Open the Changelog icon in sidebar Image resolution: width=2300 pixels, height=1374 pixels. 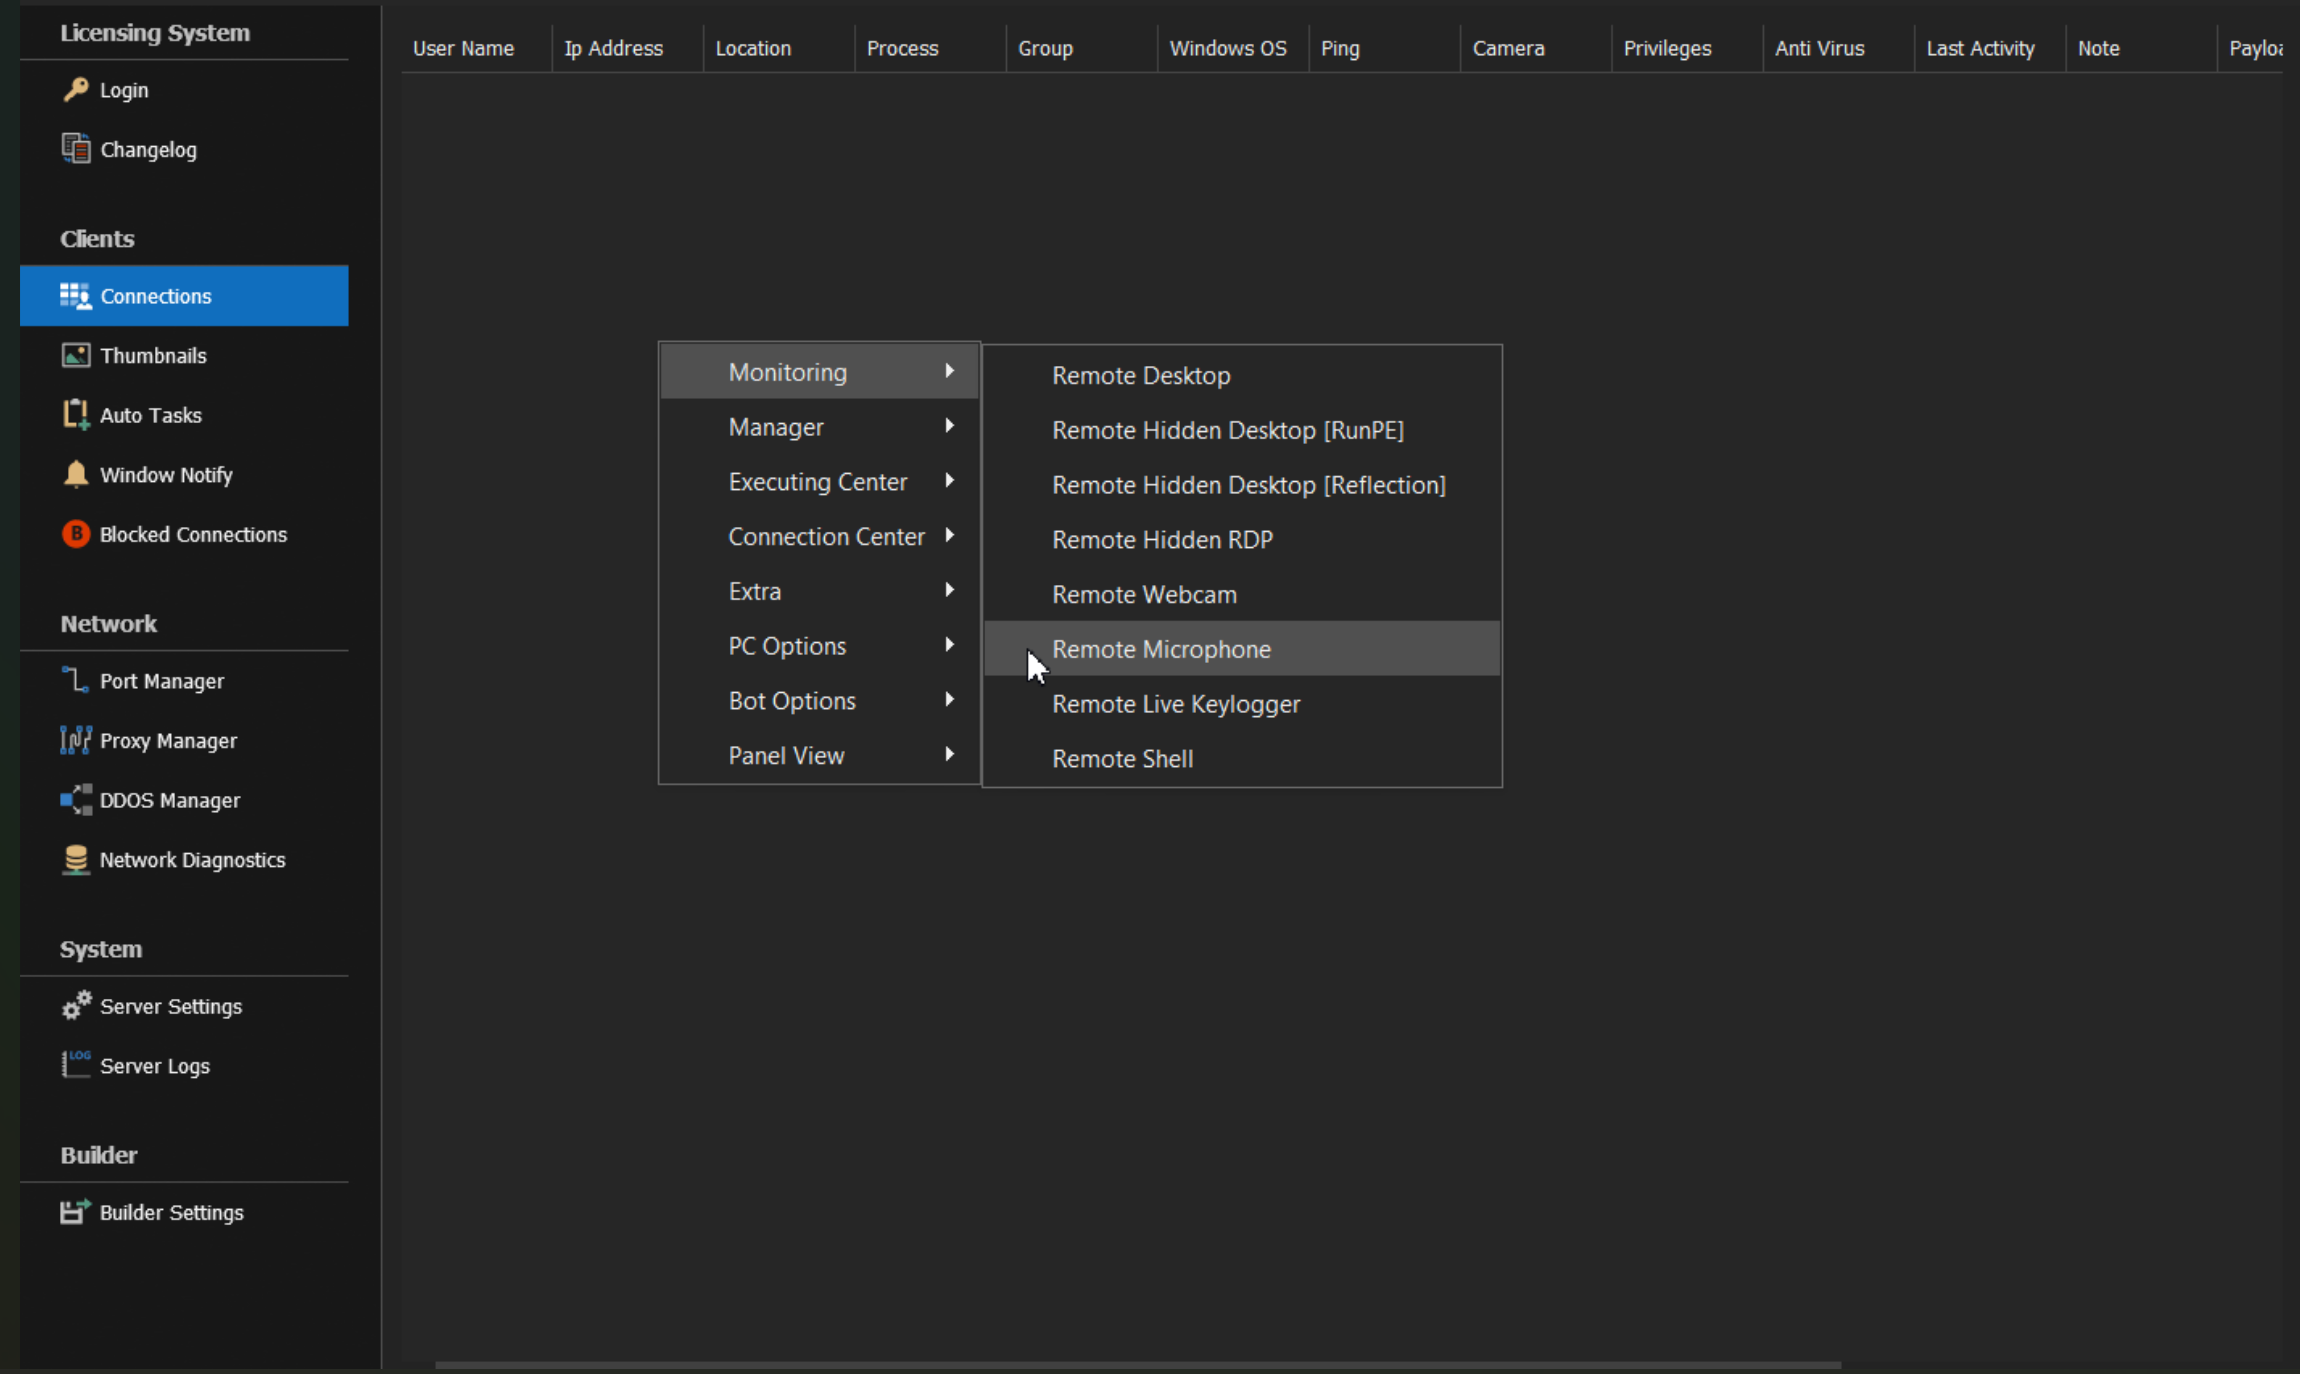tap(76, 149)
